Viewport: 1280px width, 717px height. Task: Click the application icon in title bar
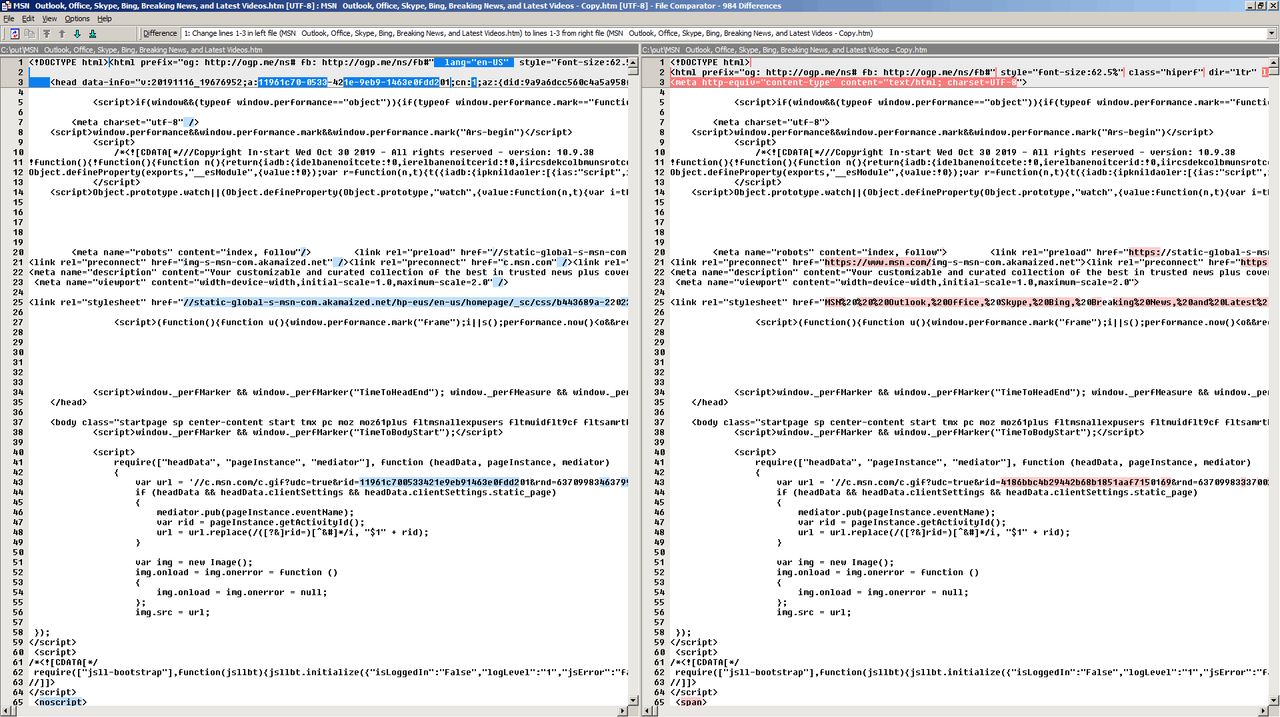click(6, 6)
